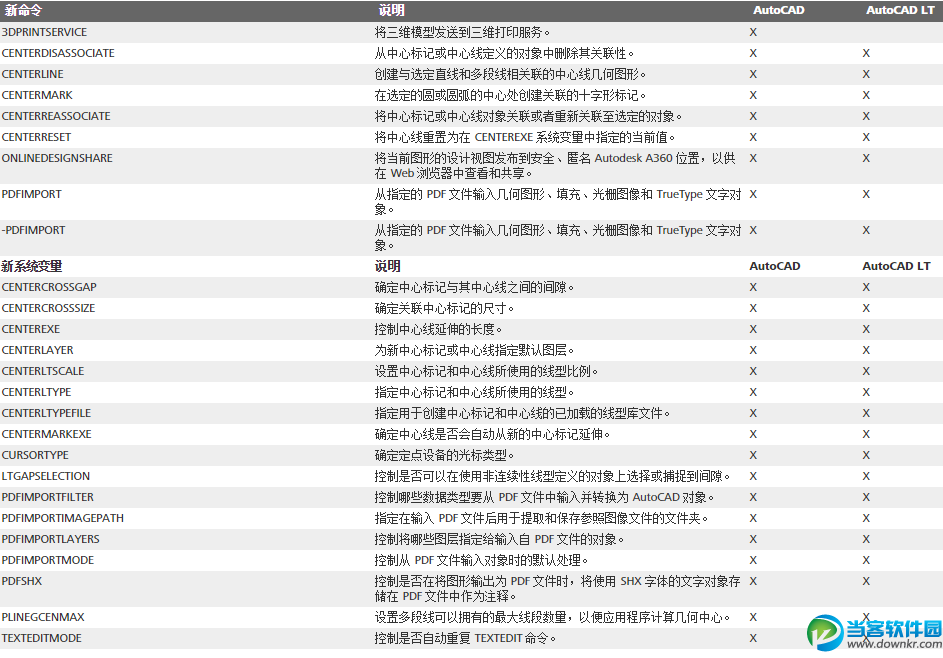The image size is (943, 658).
Task: Click the AutoCAD LT header in the top row
Action: pos(900,11)
